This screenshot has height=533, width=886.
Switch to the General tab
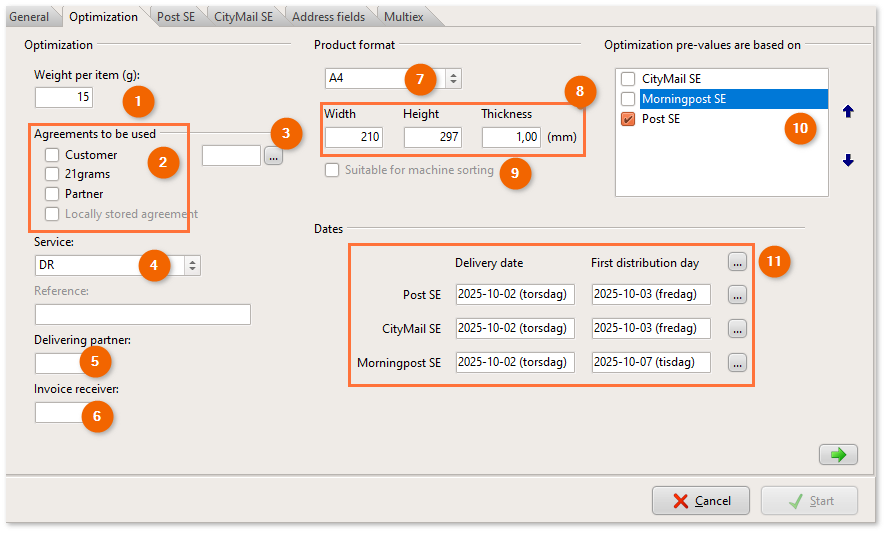click(x=29, y=17)
